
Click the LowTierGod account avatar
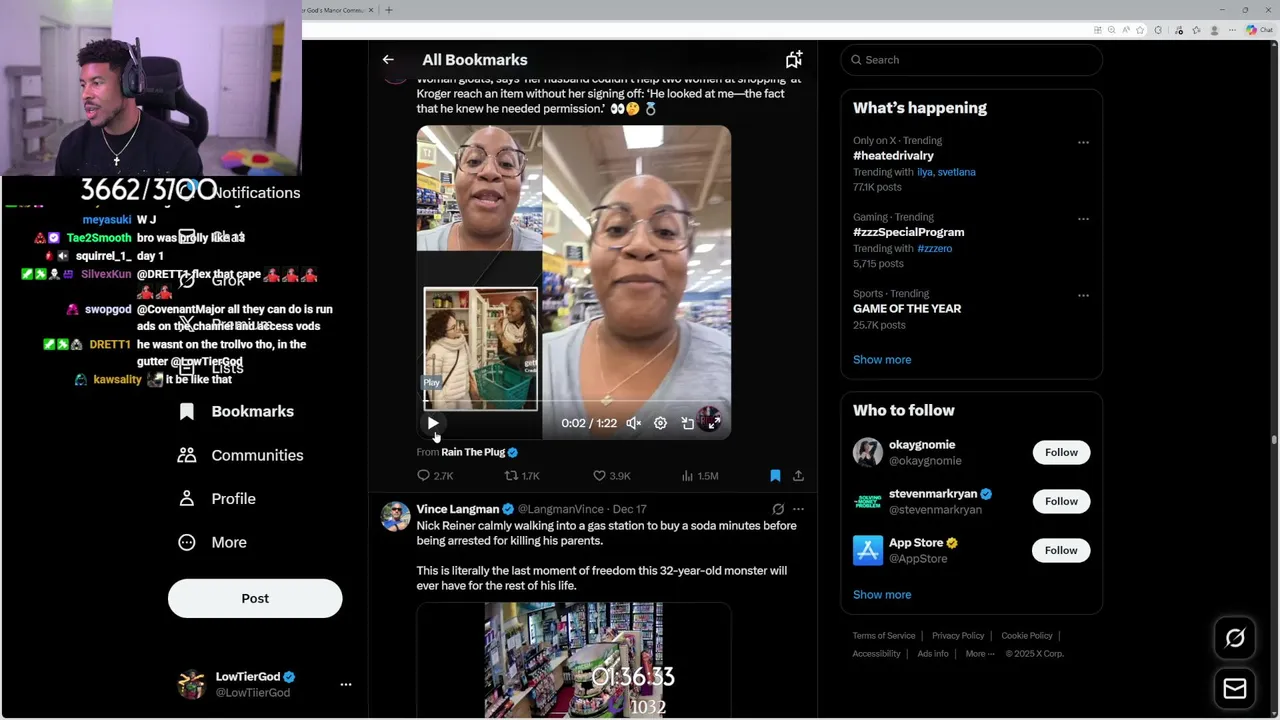191,685
